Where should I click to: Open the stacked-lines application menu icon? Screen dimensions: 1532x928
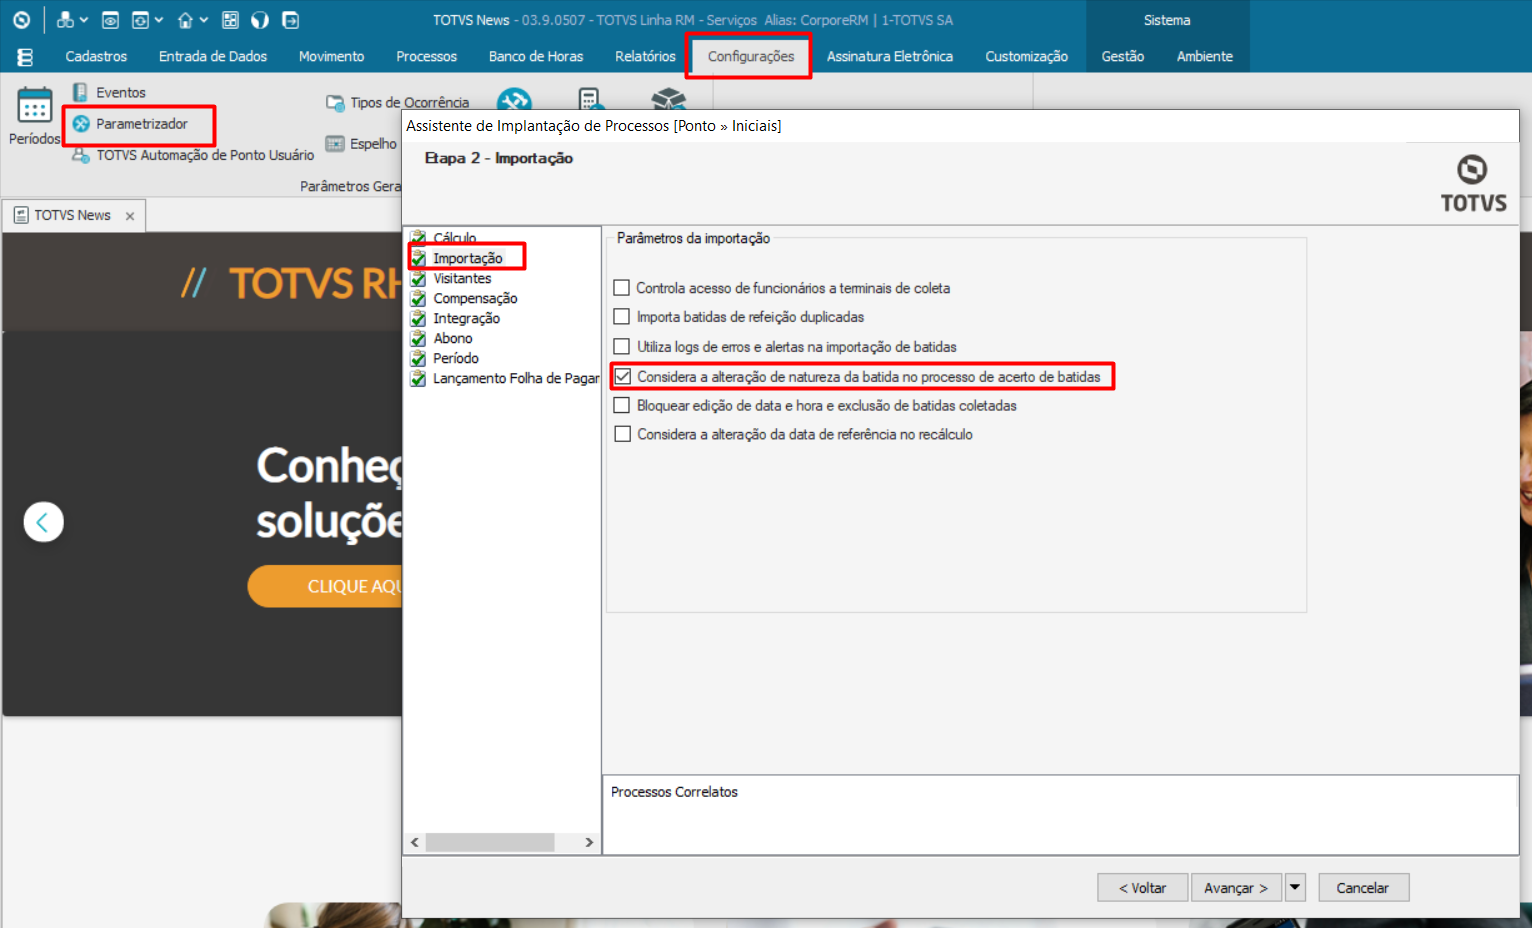(25, 57)
